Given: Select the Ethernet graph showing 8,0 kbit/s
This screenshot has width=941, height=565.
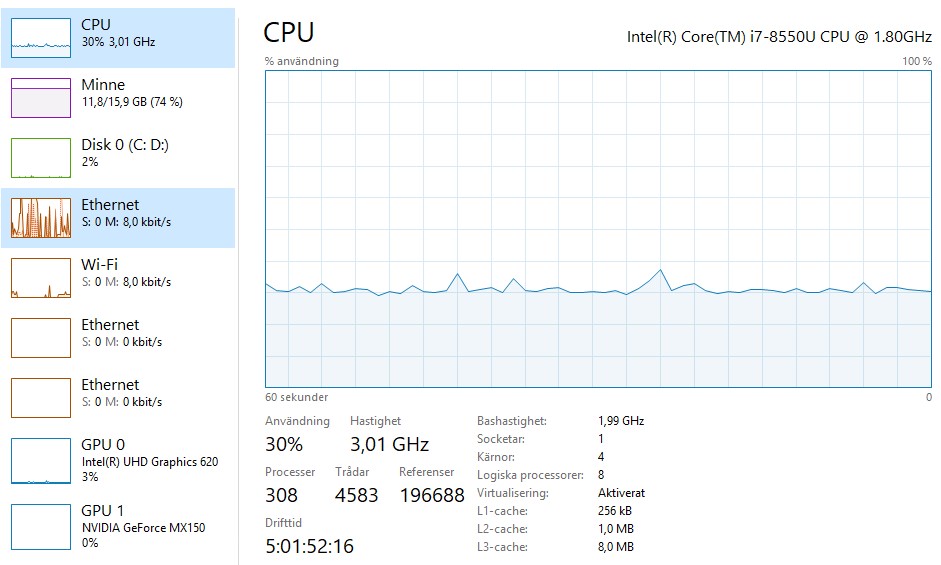Looking at the screenshot, I should [41, 217].
